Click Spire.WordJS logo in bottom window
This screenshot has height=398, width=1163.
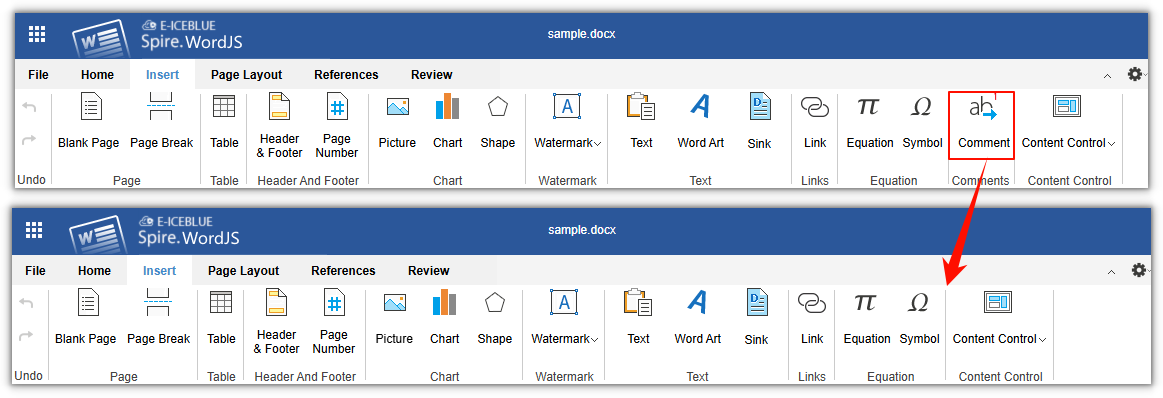[x=154, y=233]
